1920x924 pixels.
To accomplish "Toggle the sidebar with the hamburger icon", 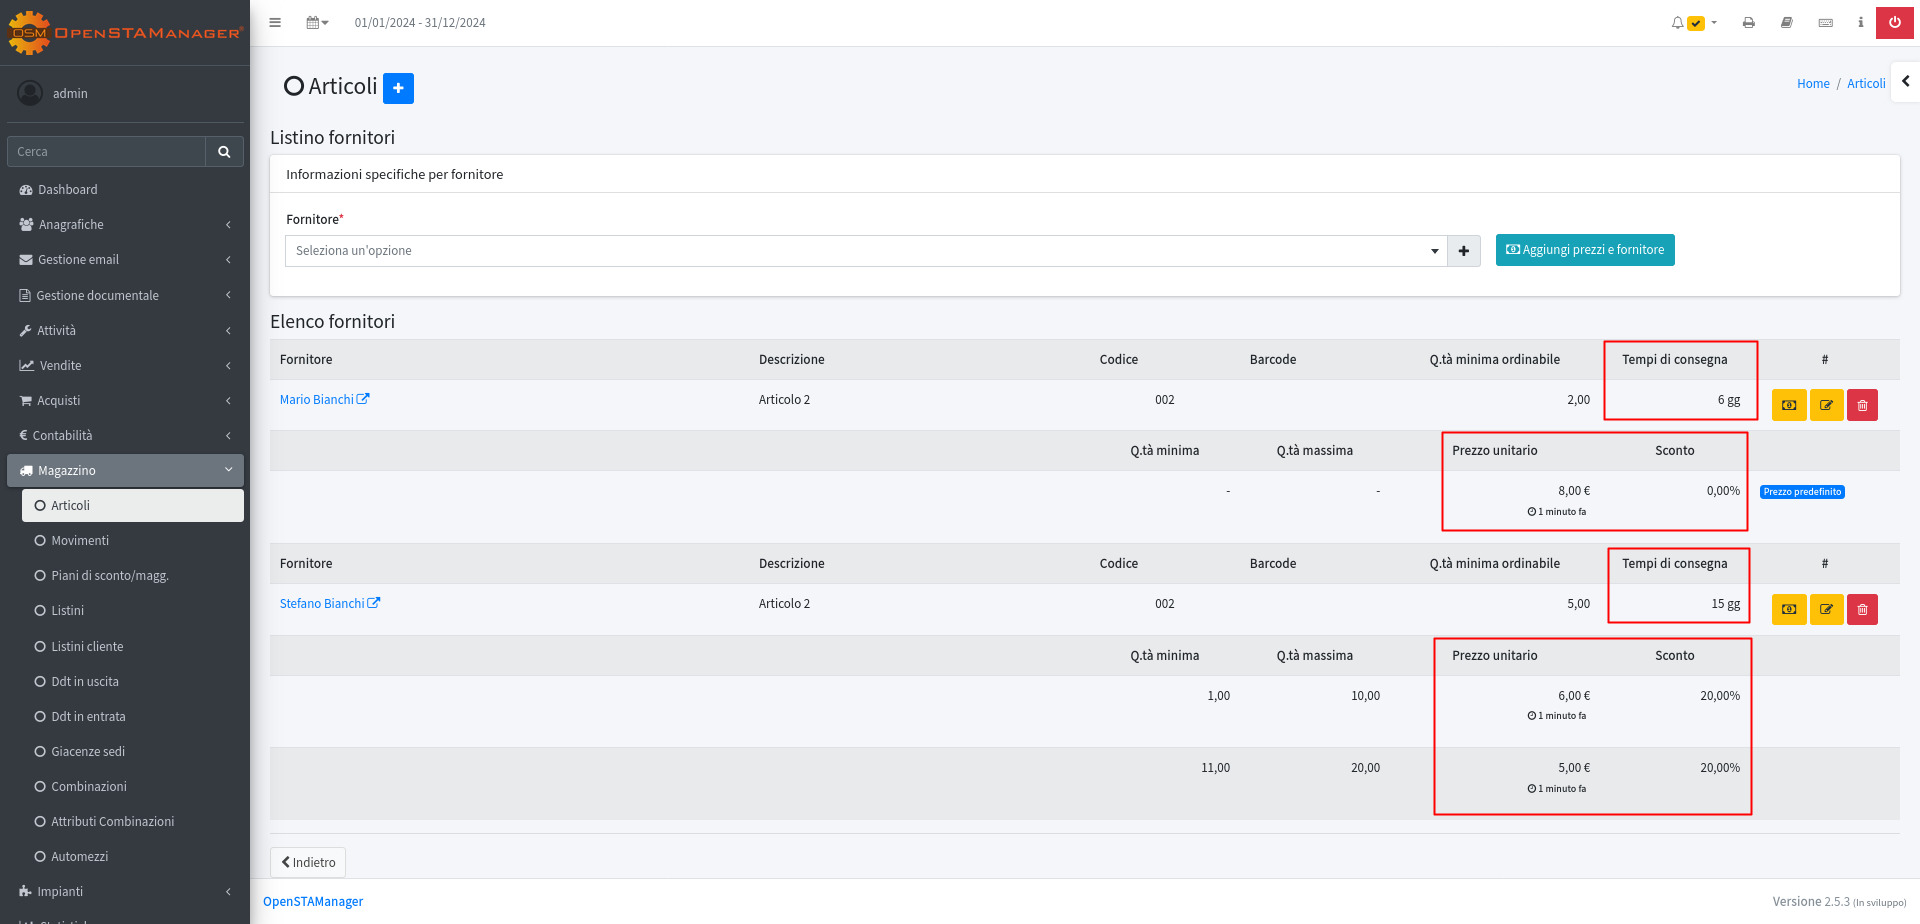I will click(x=275, y=23).
